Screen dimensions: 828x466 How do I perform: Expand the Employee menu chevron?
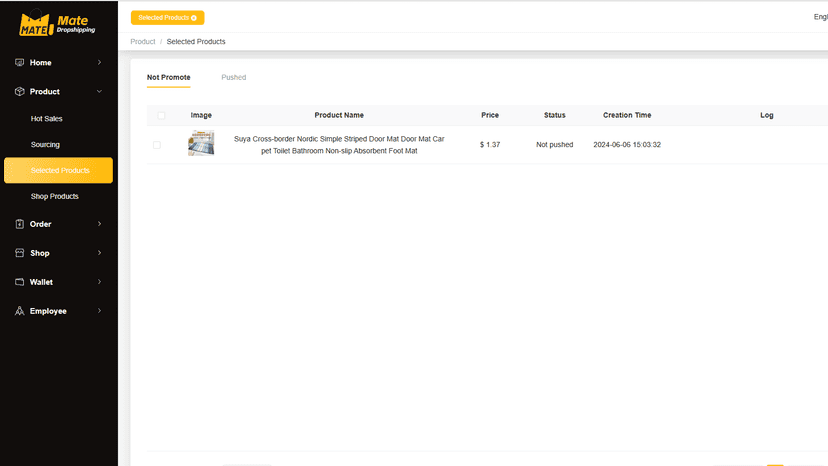[x=99, y=311]
